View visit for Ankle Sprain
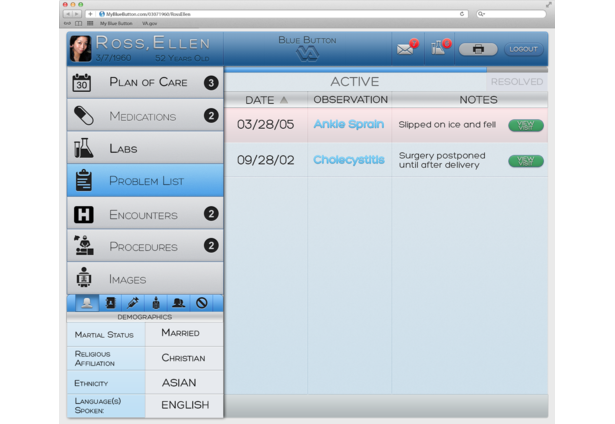This screenshot has height=424, width=615. point(526,126)
